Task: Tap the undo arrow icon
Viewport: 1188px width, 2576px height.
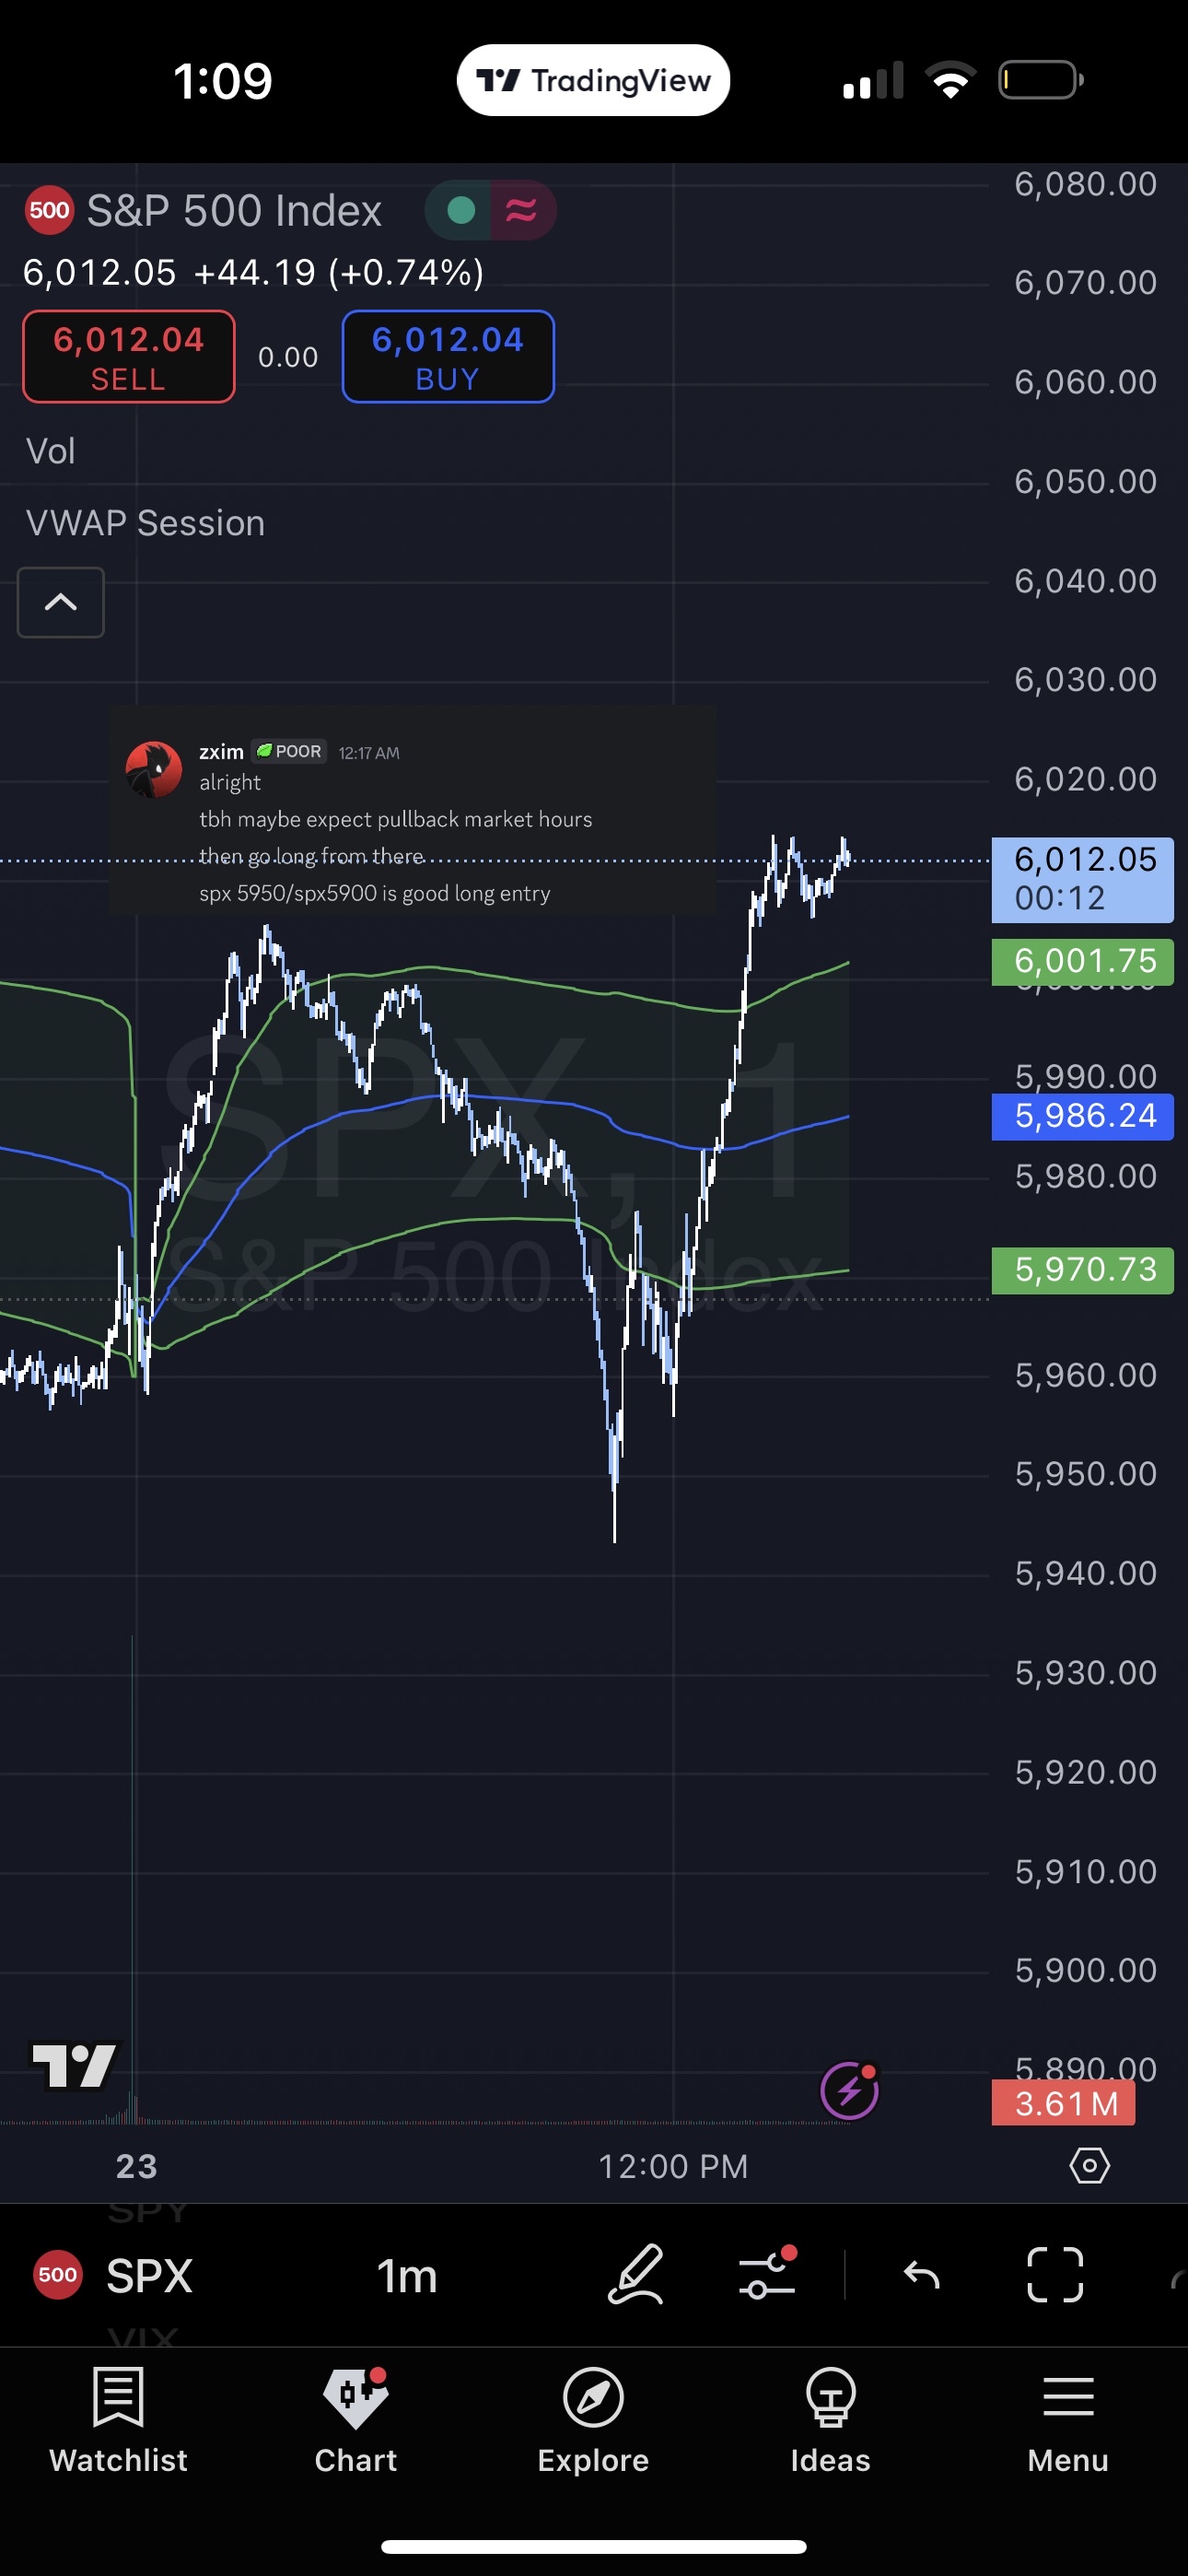Action: coord(921,2276)
